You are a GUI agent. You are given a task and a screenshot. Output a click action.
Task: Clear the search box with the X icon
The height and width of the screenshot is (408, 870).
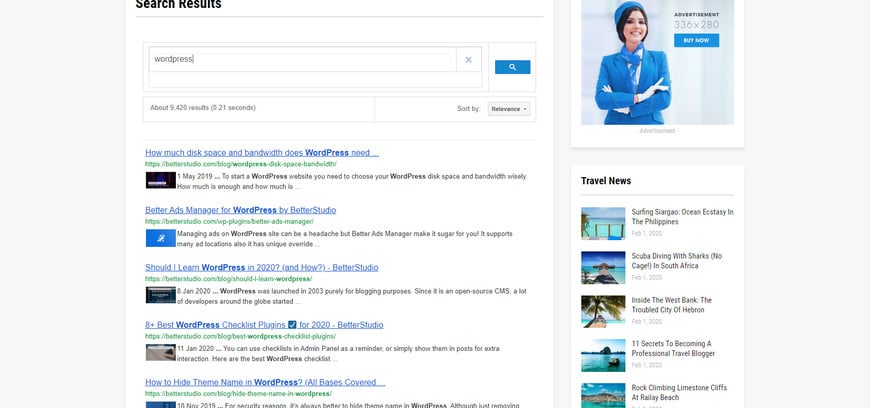468,59
